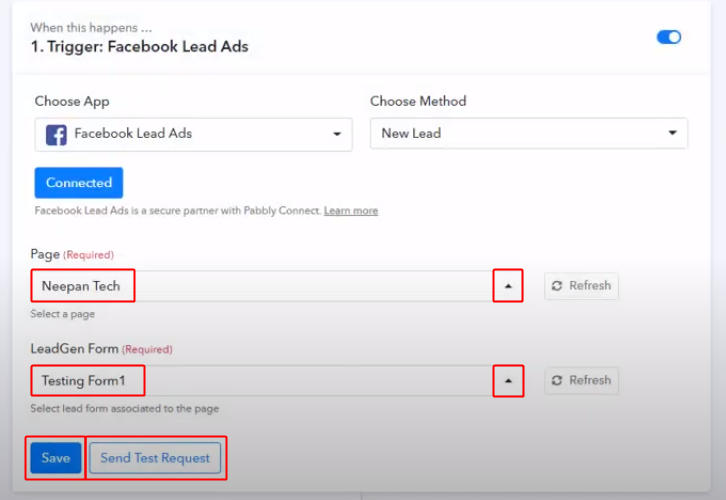Click the Facebook logo icon in app selector
This screenshot has height=500, width=726.
click(x=56, y=135)
